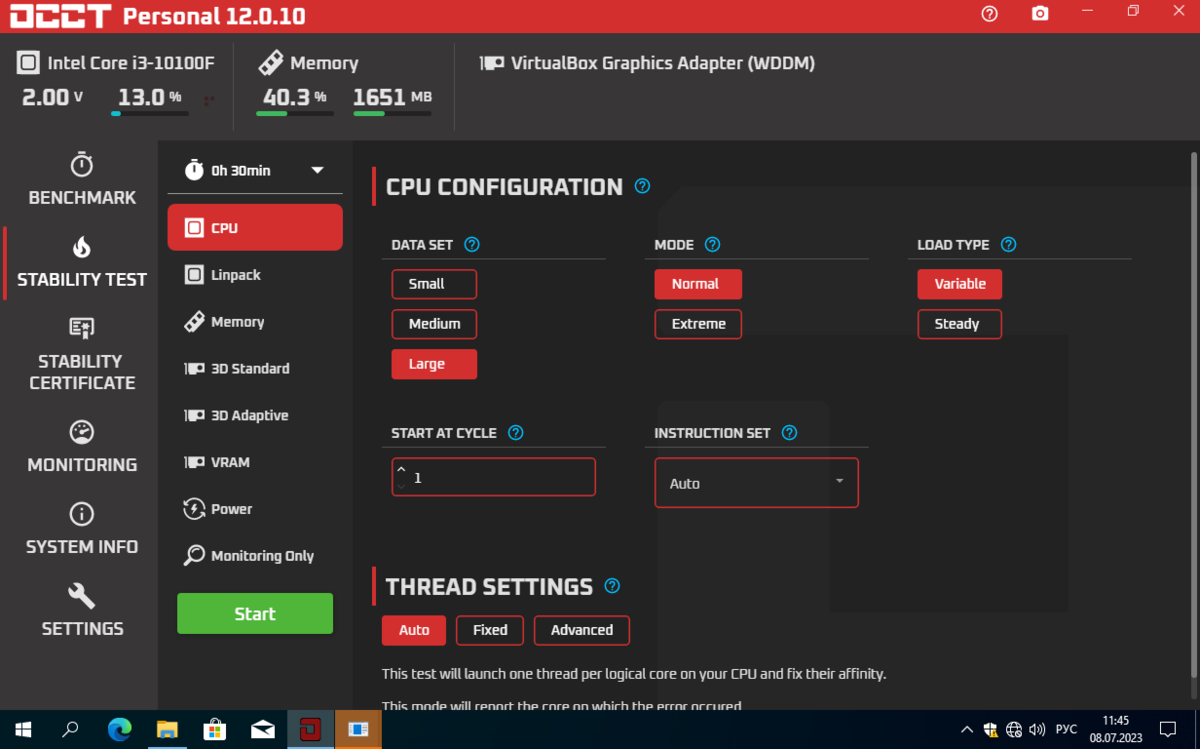Viewport: 1200px width, 749px height.
Task: Take a screenshot with the camera icon
Action: [1040, 14]
